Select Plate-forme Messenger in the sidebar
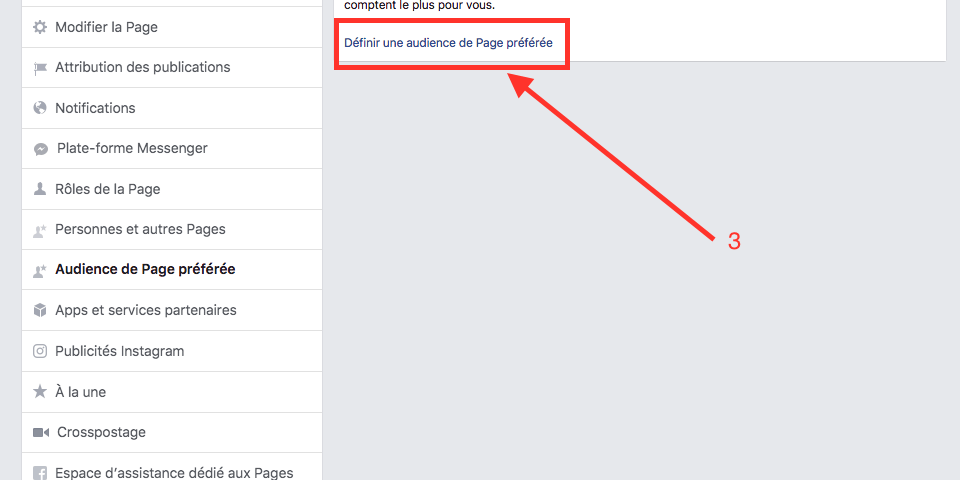The height and width of the screenshot is (480, 960). pos(172,149)
